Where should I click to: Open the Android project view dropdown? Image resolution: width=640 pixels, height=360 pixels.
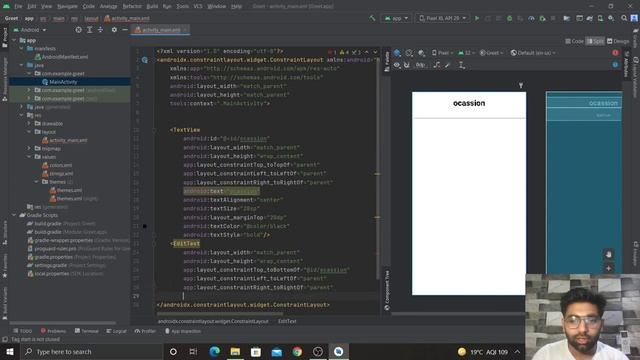click(30, 30)
